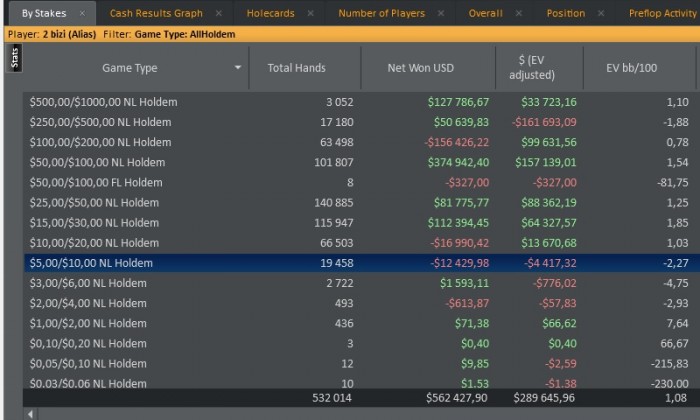The width and height of the screenshot is (700, 420).
Task: Open the vertical Stats side panel
Action: pyautogui.click(x=14, y=59)
